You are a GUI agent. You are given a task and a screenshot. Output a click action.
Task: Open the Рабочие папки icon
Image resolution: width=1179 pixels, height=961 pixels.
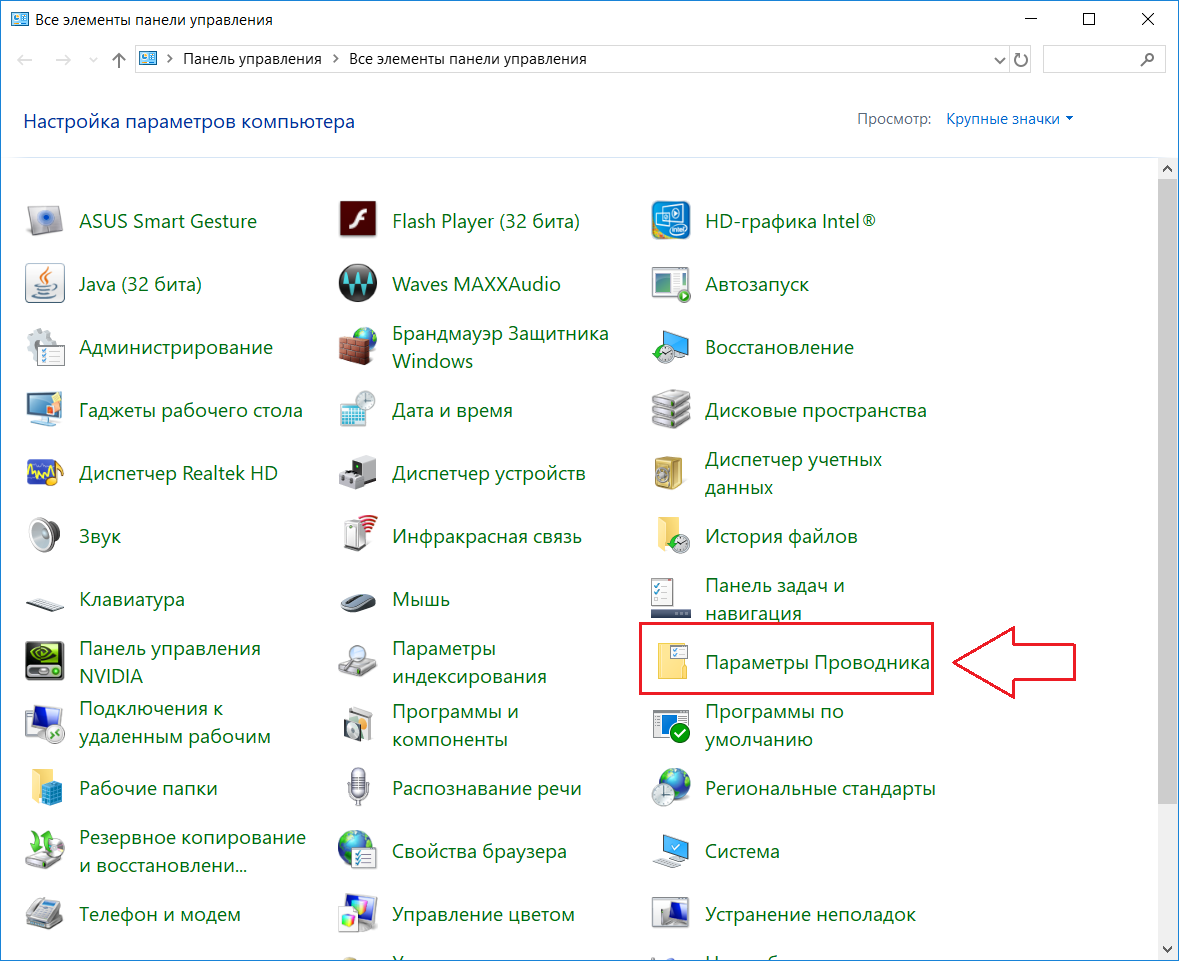click(45, 788)
